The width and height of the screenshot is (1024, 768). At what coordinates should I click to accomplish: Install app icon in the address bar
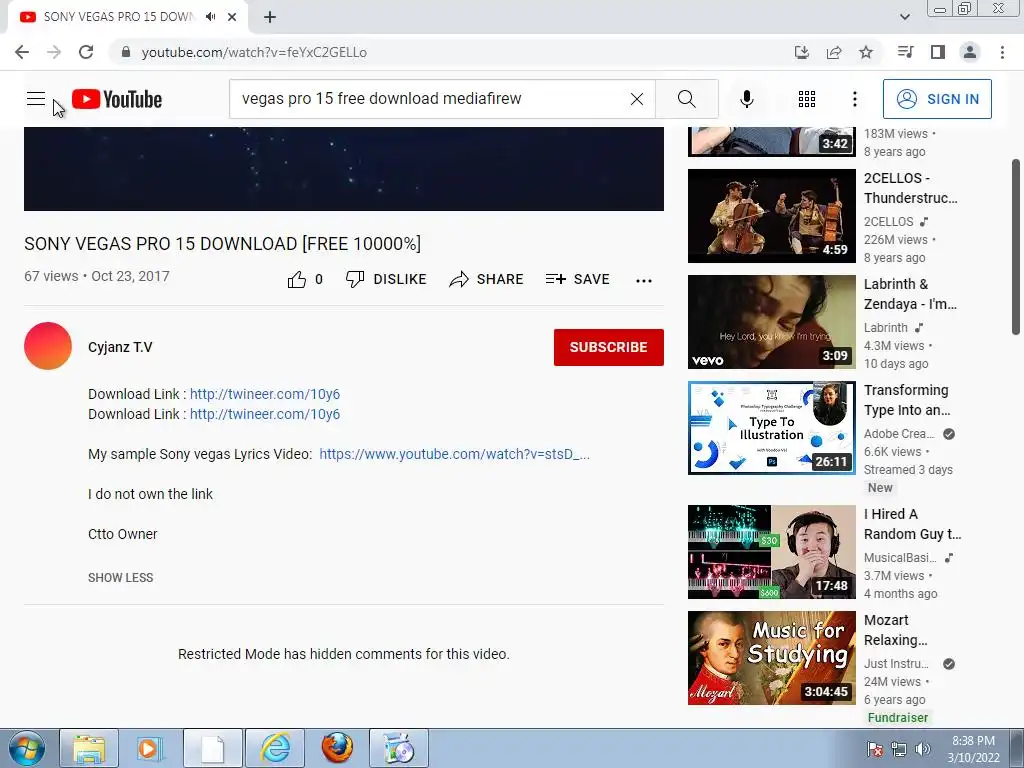point(802,52)
